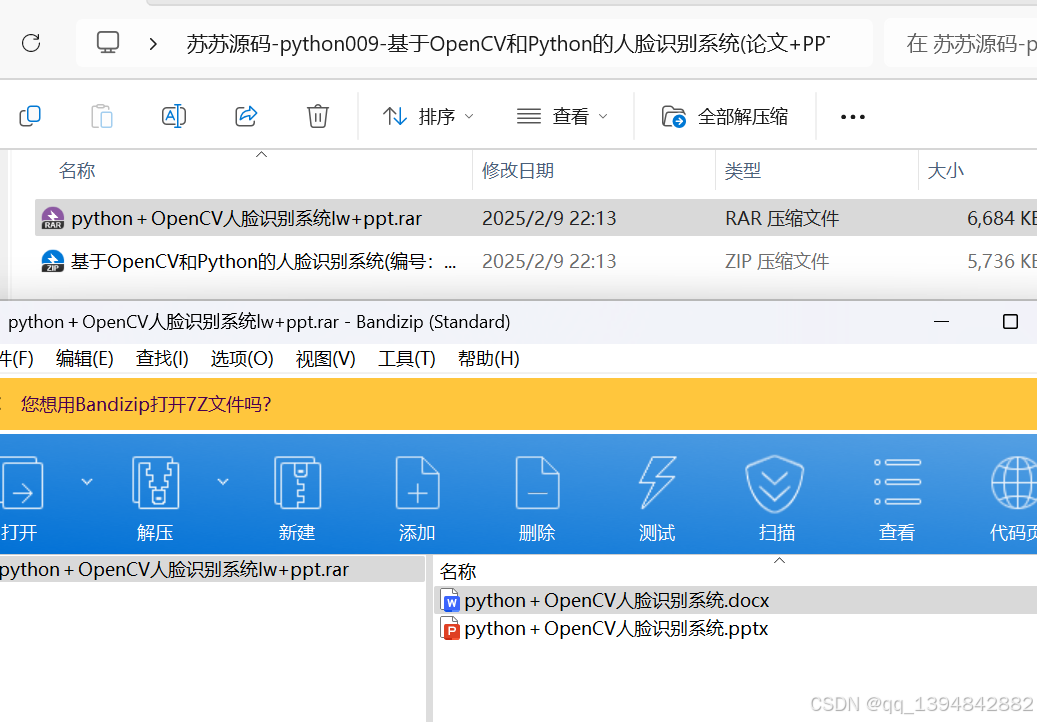Sort by 名称 column in Bandizip file list

(458, 571)
